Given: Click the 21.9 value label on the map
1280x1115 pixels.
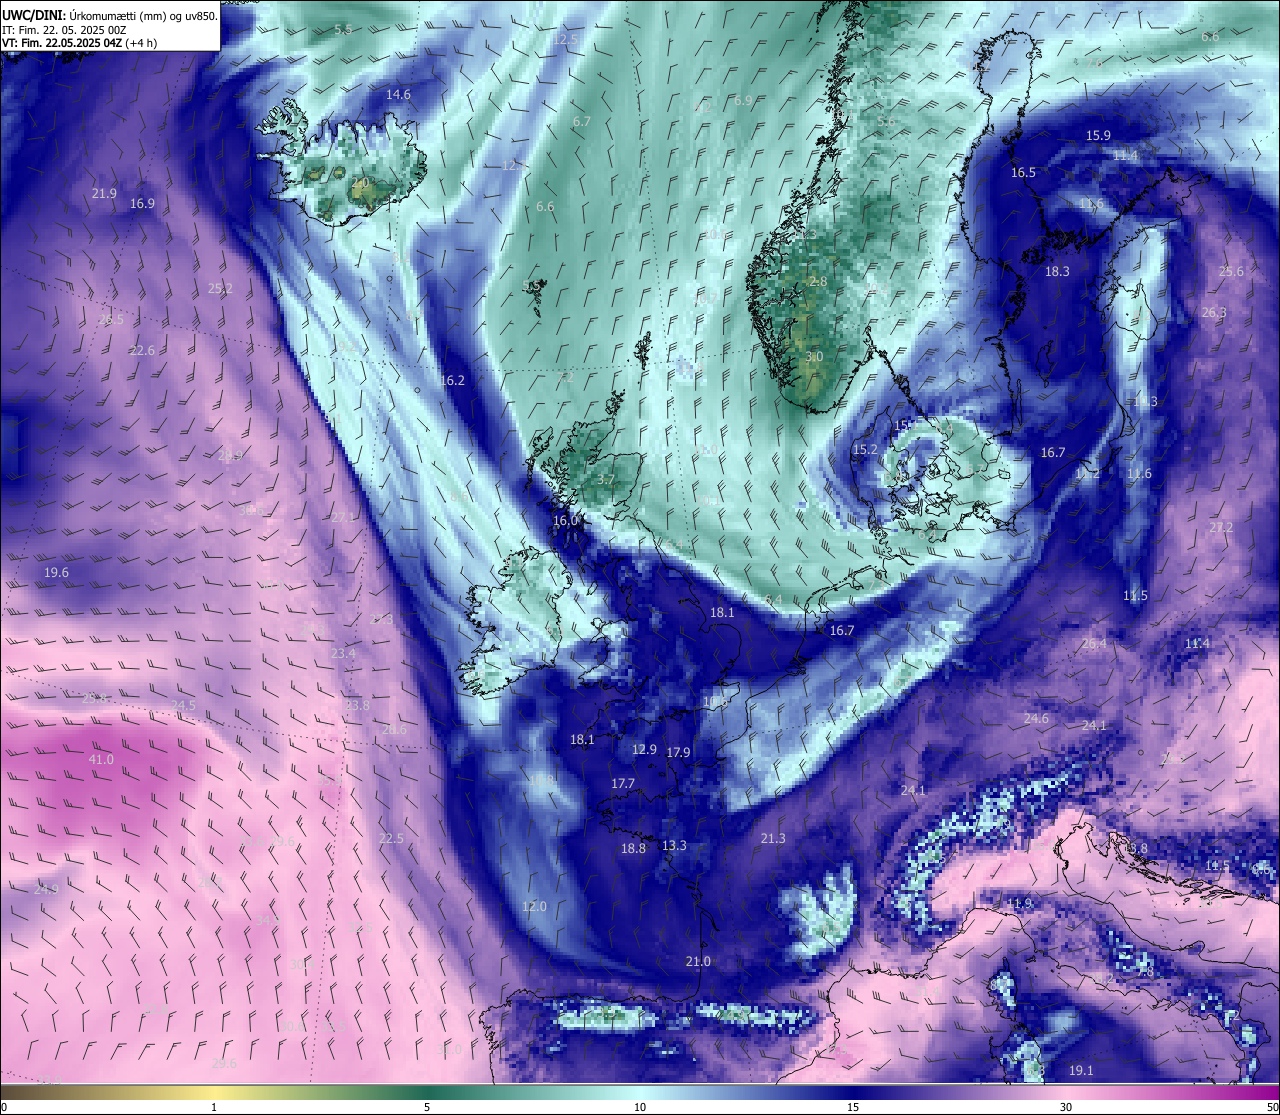Looking at the screenshot, I should [x=104, y=194].
